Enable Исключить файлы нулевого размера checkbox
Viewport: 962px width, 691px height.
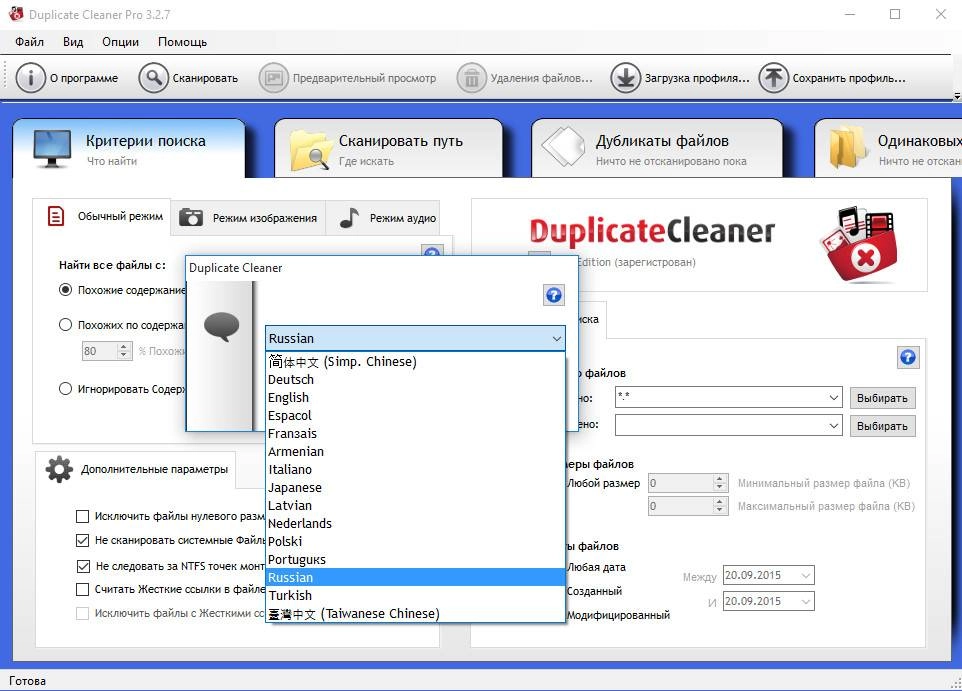(x=82, y=516)
